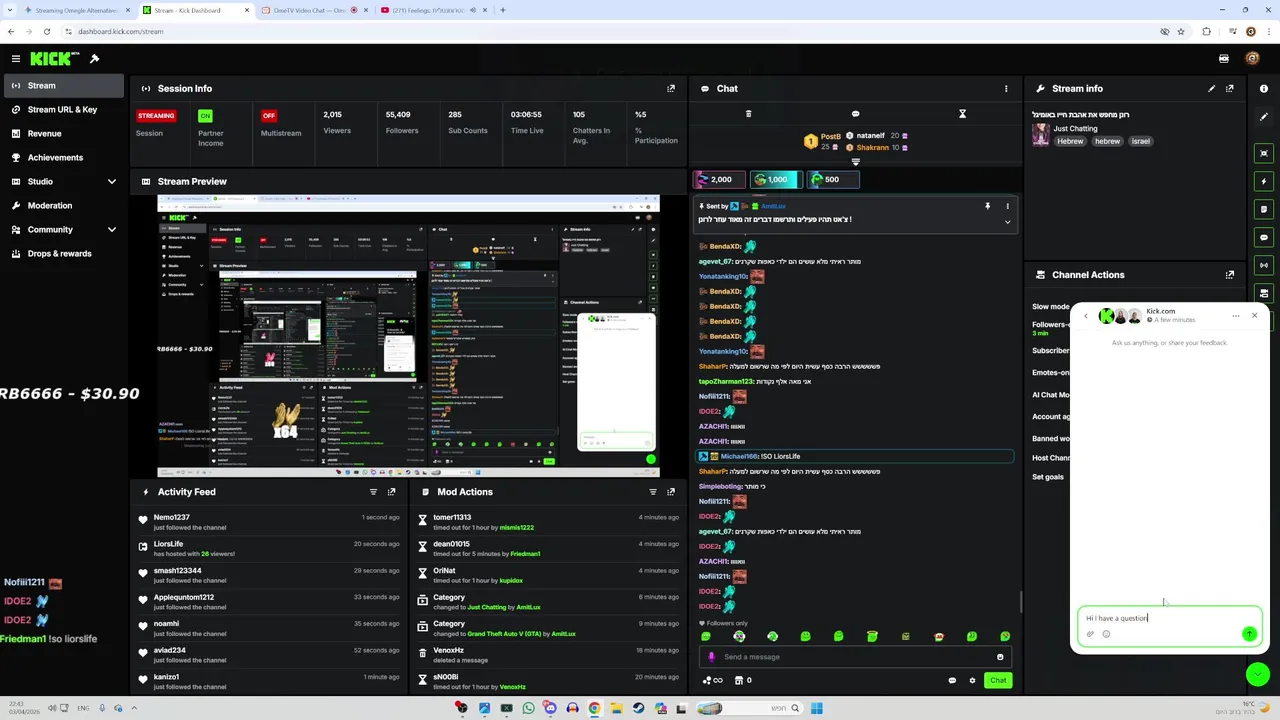
Task: Unpin the pinned chat message
Action: 987,206
